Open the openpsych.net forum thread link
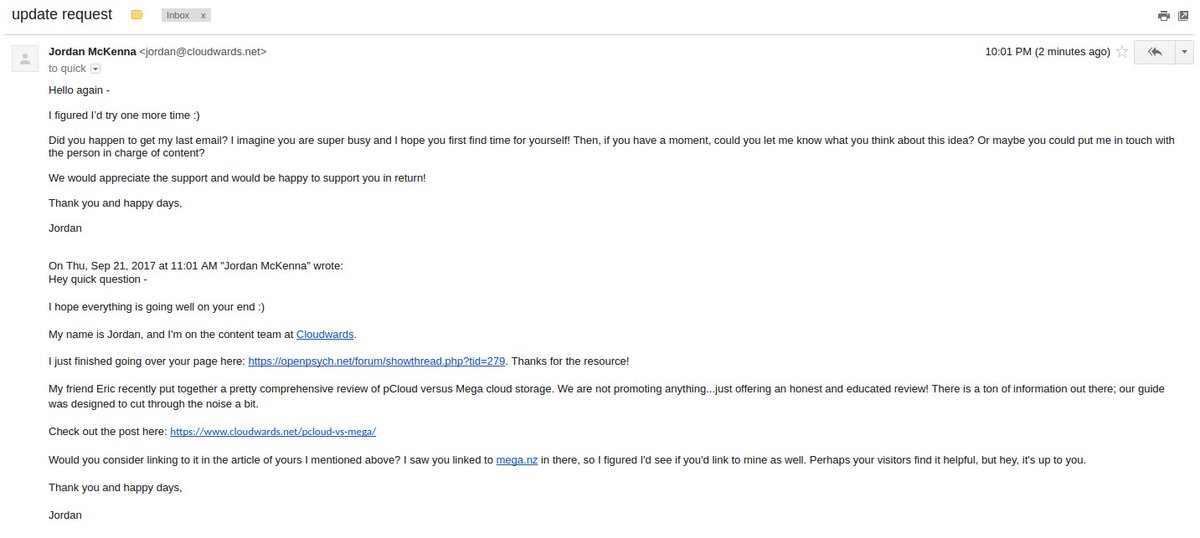The width and height of the screenshot is (1200, 538). tap(377, 361)
